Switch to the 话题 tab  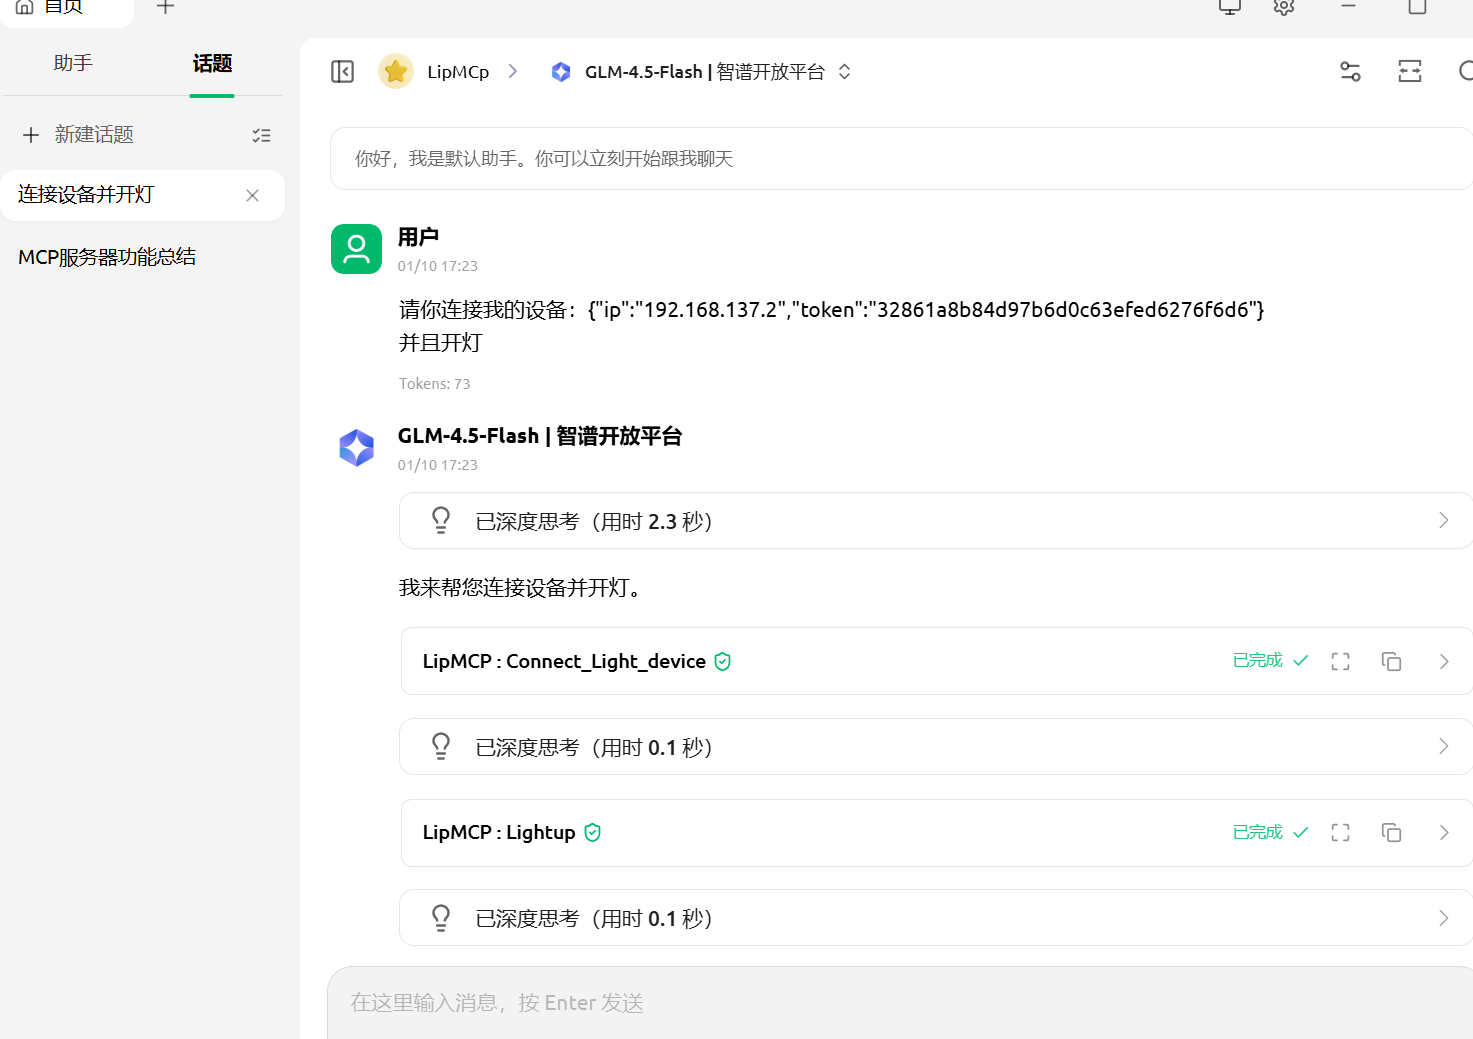click(212, 64)
